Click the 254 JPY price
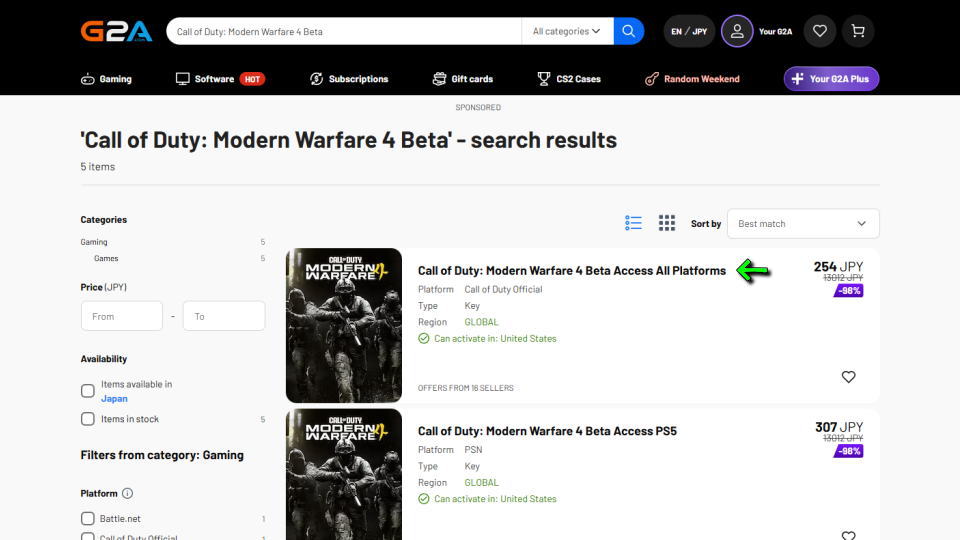 point(838,266)
